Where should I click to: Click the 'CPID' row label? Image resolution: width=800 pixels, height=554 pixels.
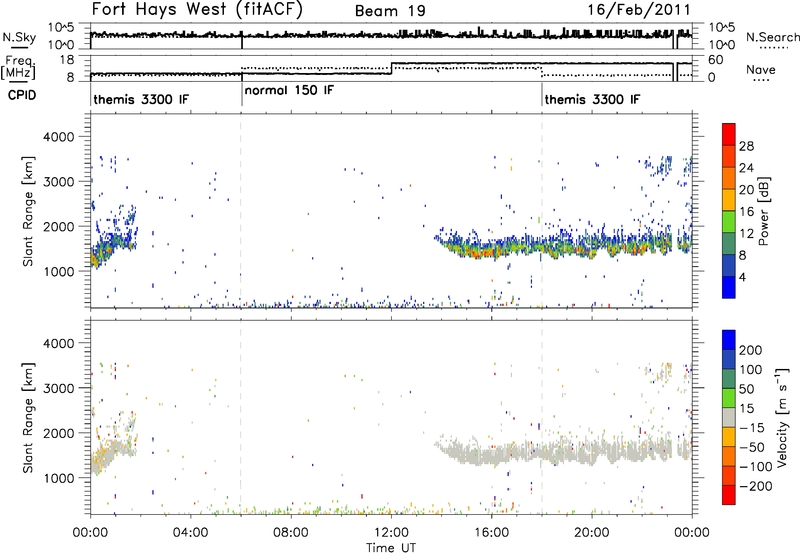coord(22,95)
